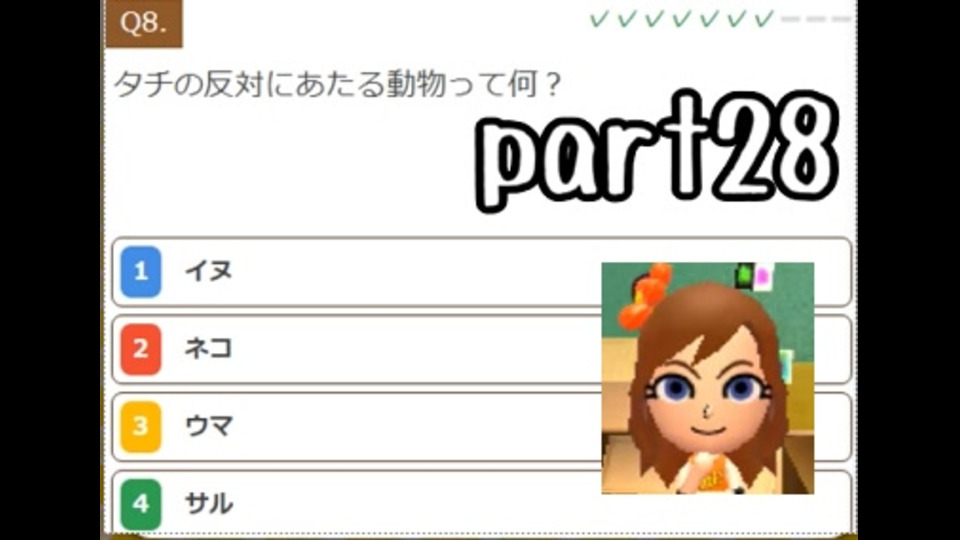Click the first green checkmark in progress row
Viewport: 960px width, 540px height.
598,19
